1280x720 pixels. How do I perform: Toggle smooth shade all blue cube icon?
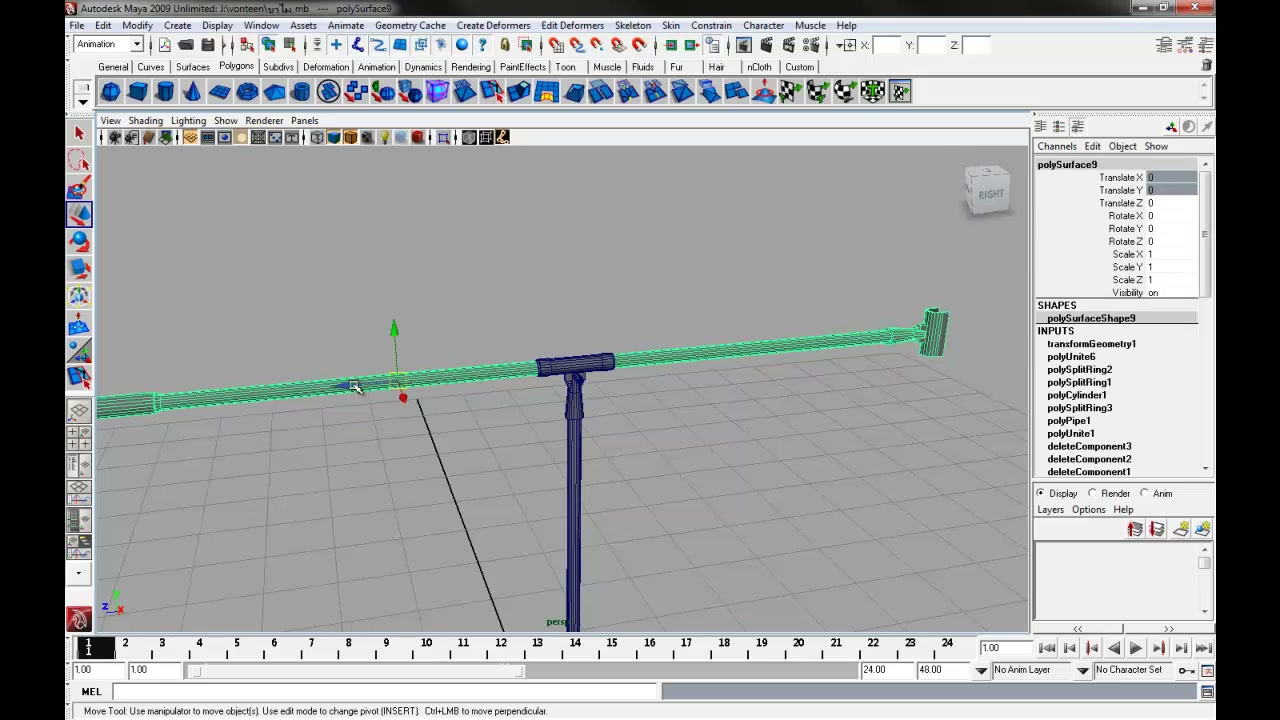(334, 137)
